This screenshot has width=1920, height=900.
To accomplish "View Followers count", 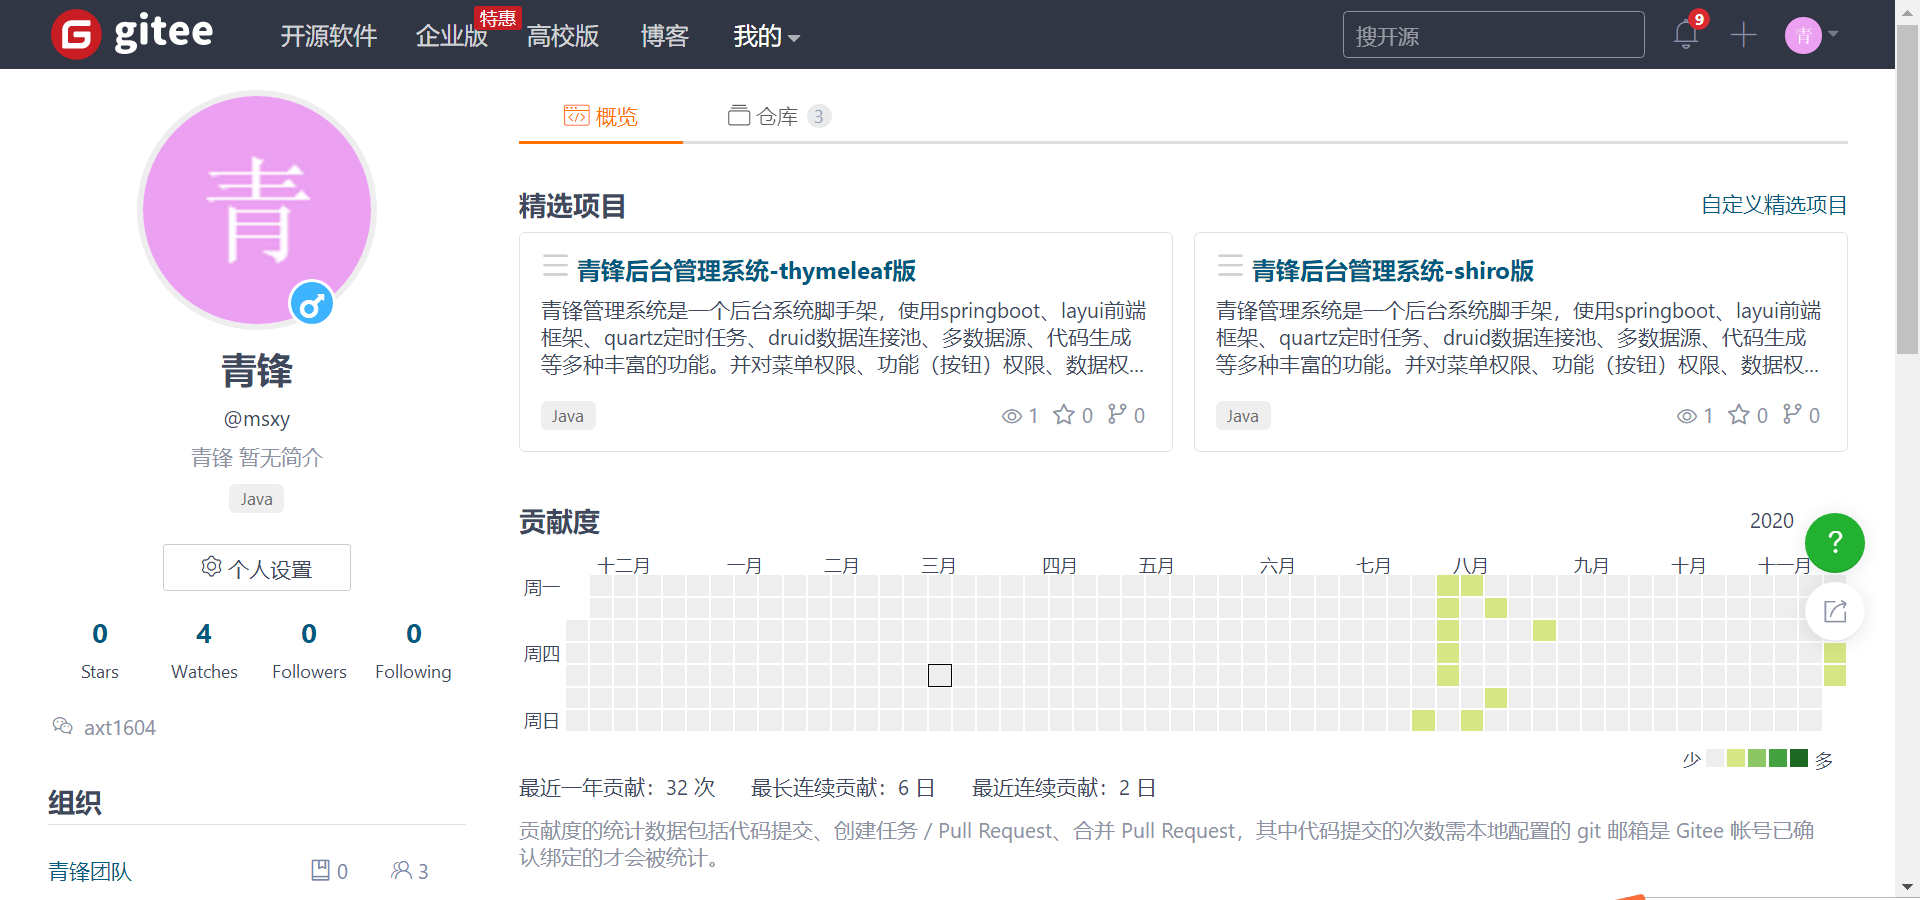I will tap(309, 651).
